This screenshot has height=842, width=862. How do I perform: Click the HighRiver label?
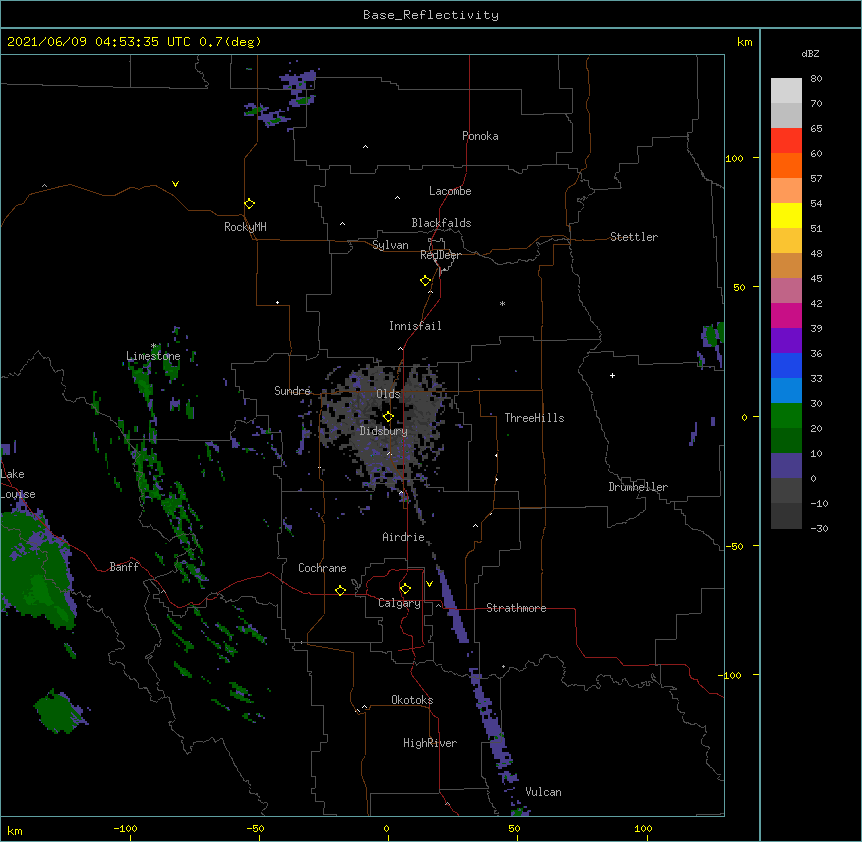click(x=430, y=743)
